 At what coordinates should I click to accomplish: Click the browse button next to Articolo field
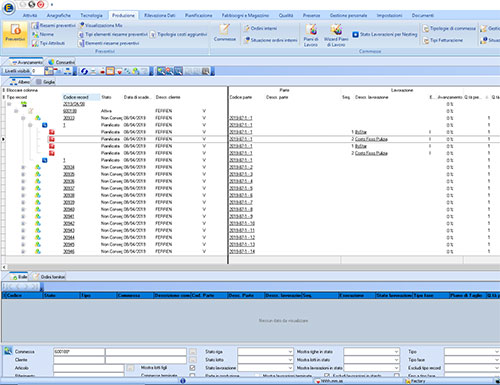(130, 368)
